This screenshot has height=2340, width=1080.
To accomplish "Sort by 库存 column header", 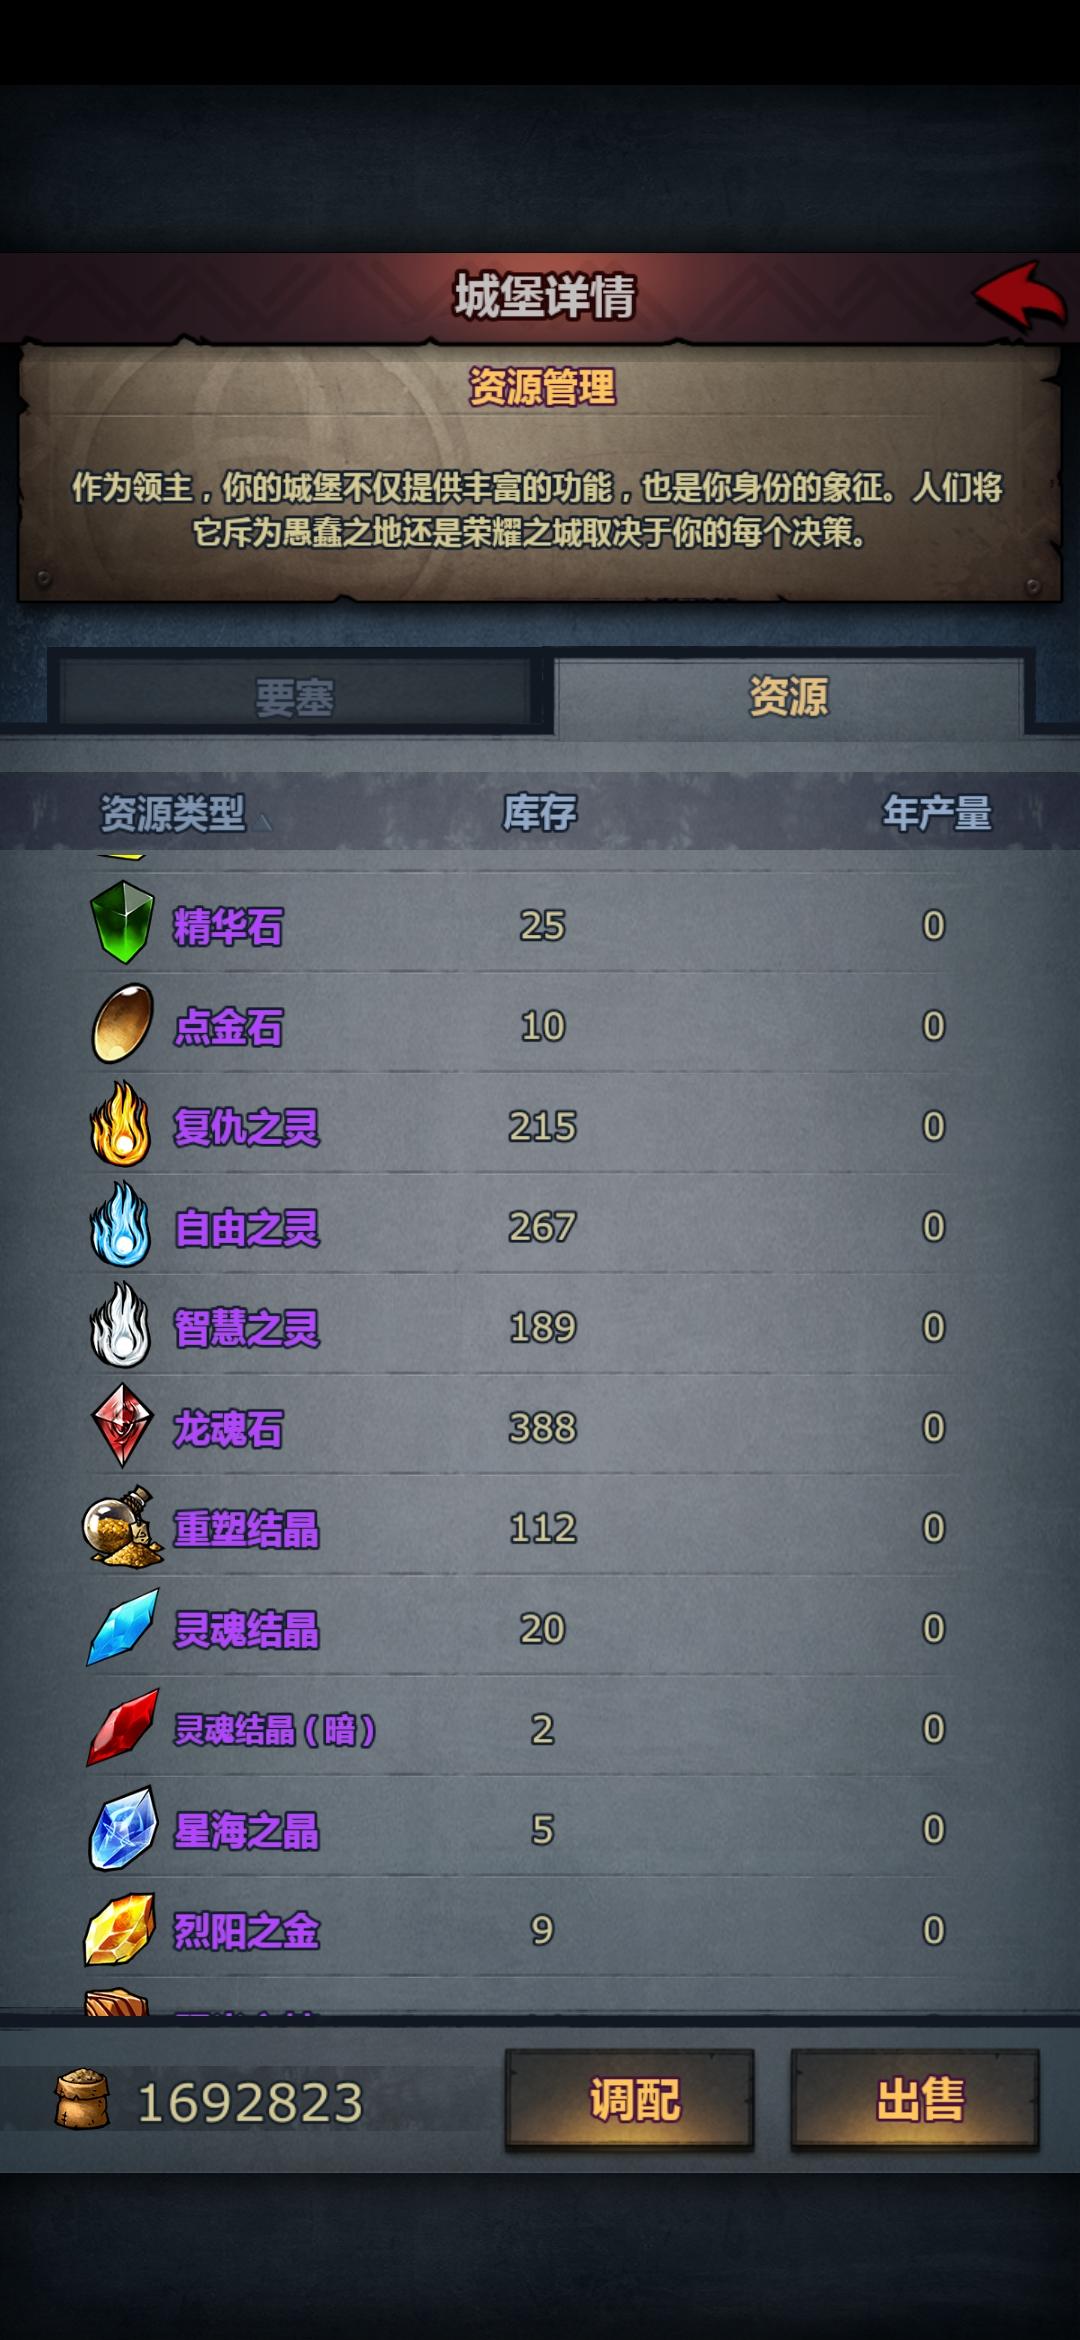I will (x=540, y=812).
